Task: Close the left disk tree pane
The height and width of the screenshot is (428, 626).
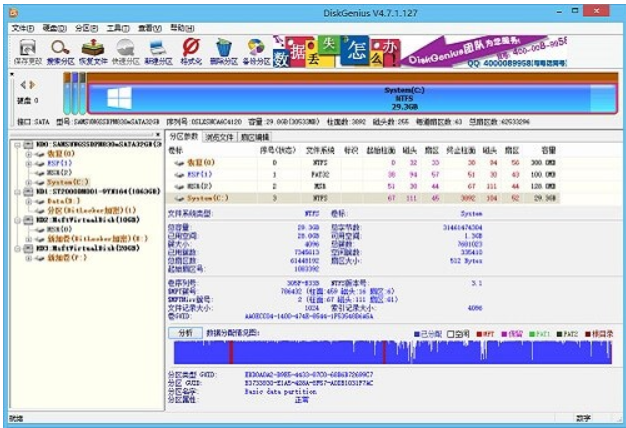Action: (x=157, y=135)
